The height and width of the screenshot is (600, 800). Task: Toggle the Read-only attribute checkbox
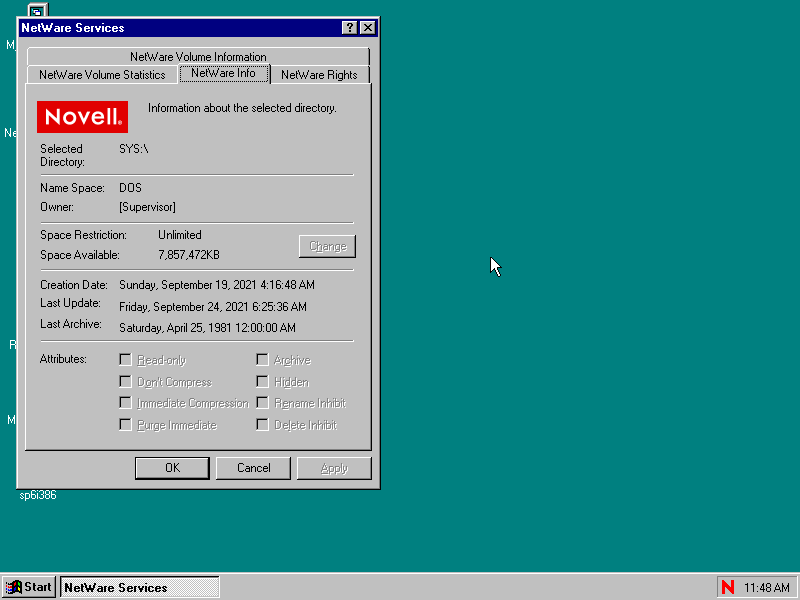click(126, 360)
